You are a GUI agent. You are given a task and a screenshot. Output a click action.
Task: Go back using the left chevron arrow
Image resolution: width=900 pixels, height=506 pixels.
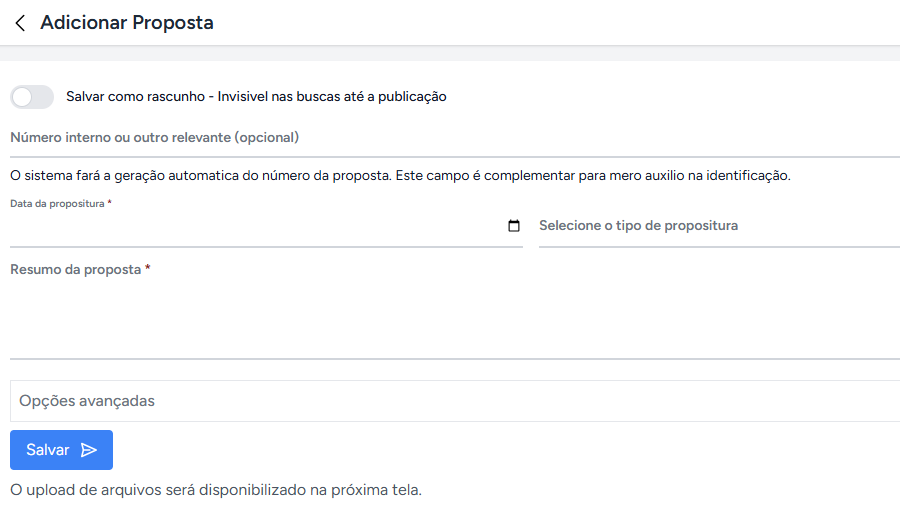coord(20,23)
